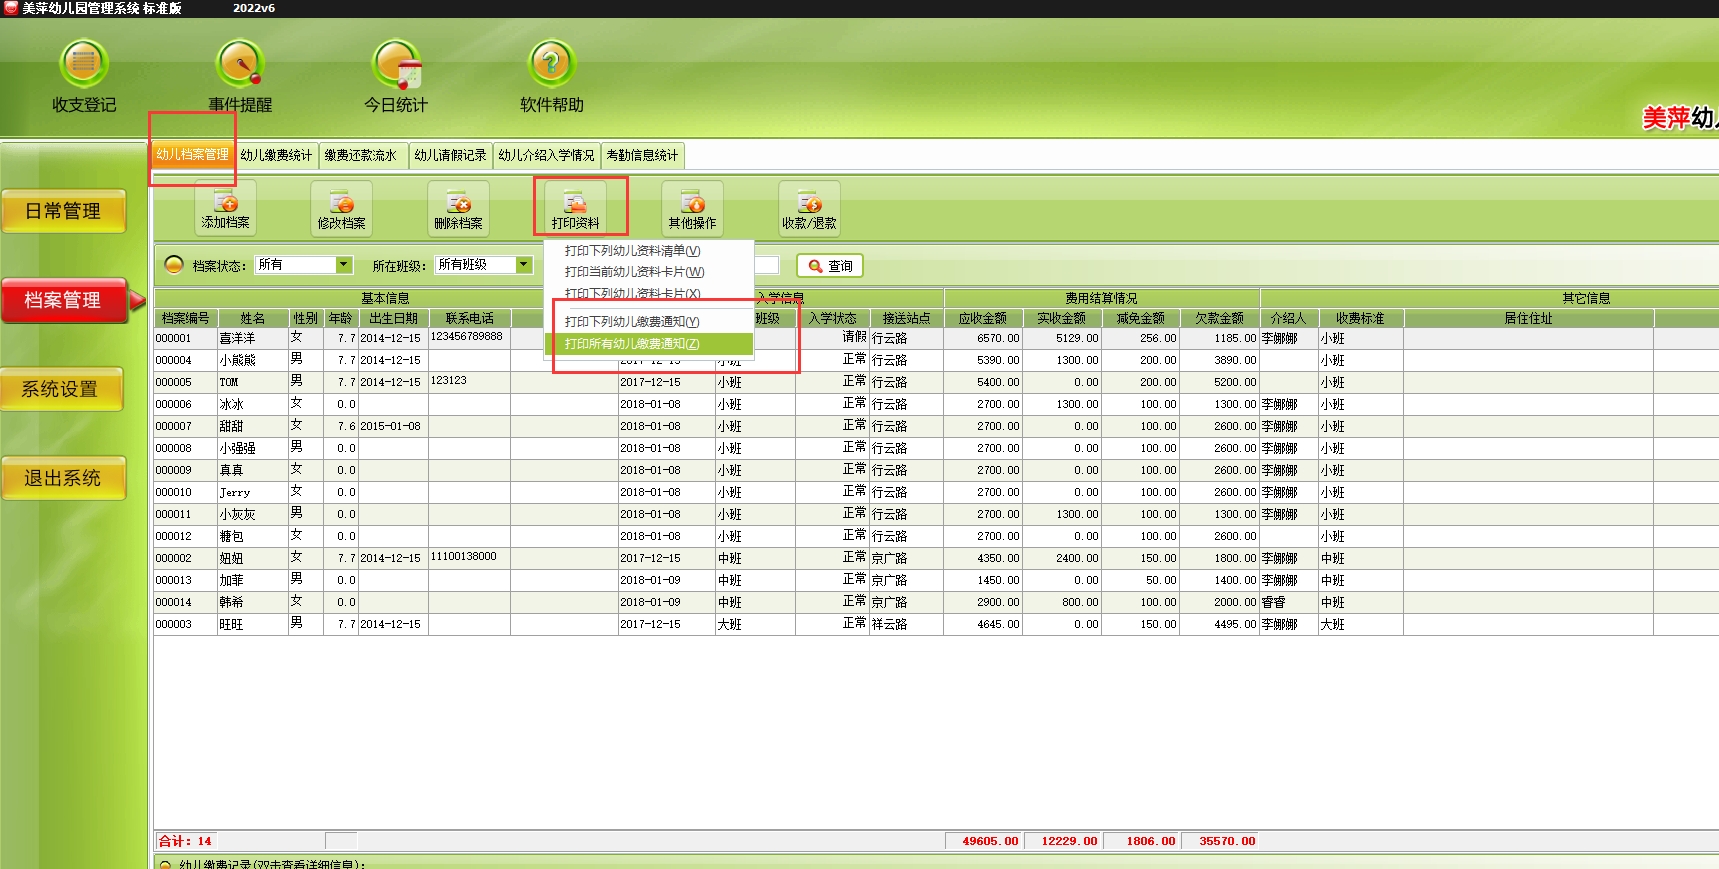
Task: Click the 事件提醒 reminder icon
Action: tap(240, 65)
